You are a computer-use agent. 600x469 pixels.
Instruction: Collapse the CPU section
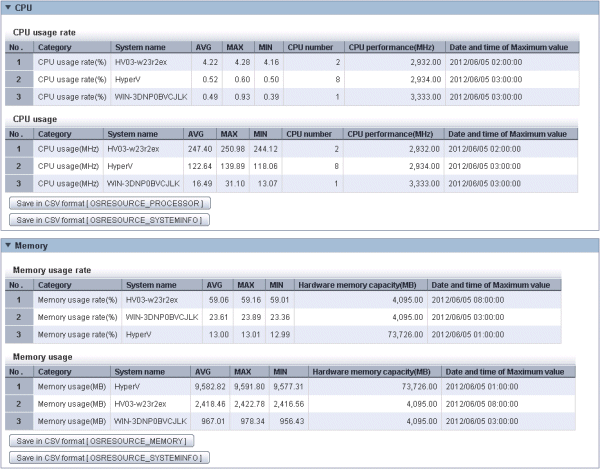pos(8,8)
